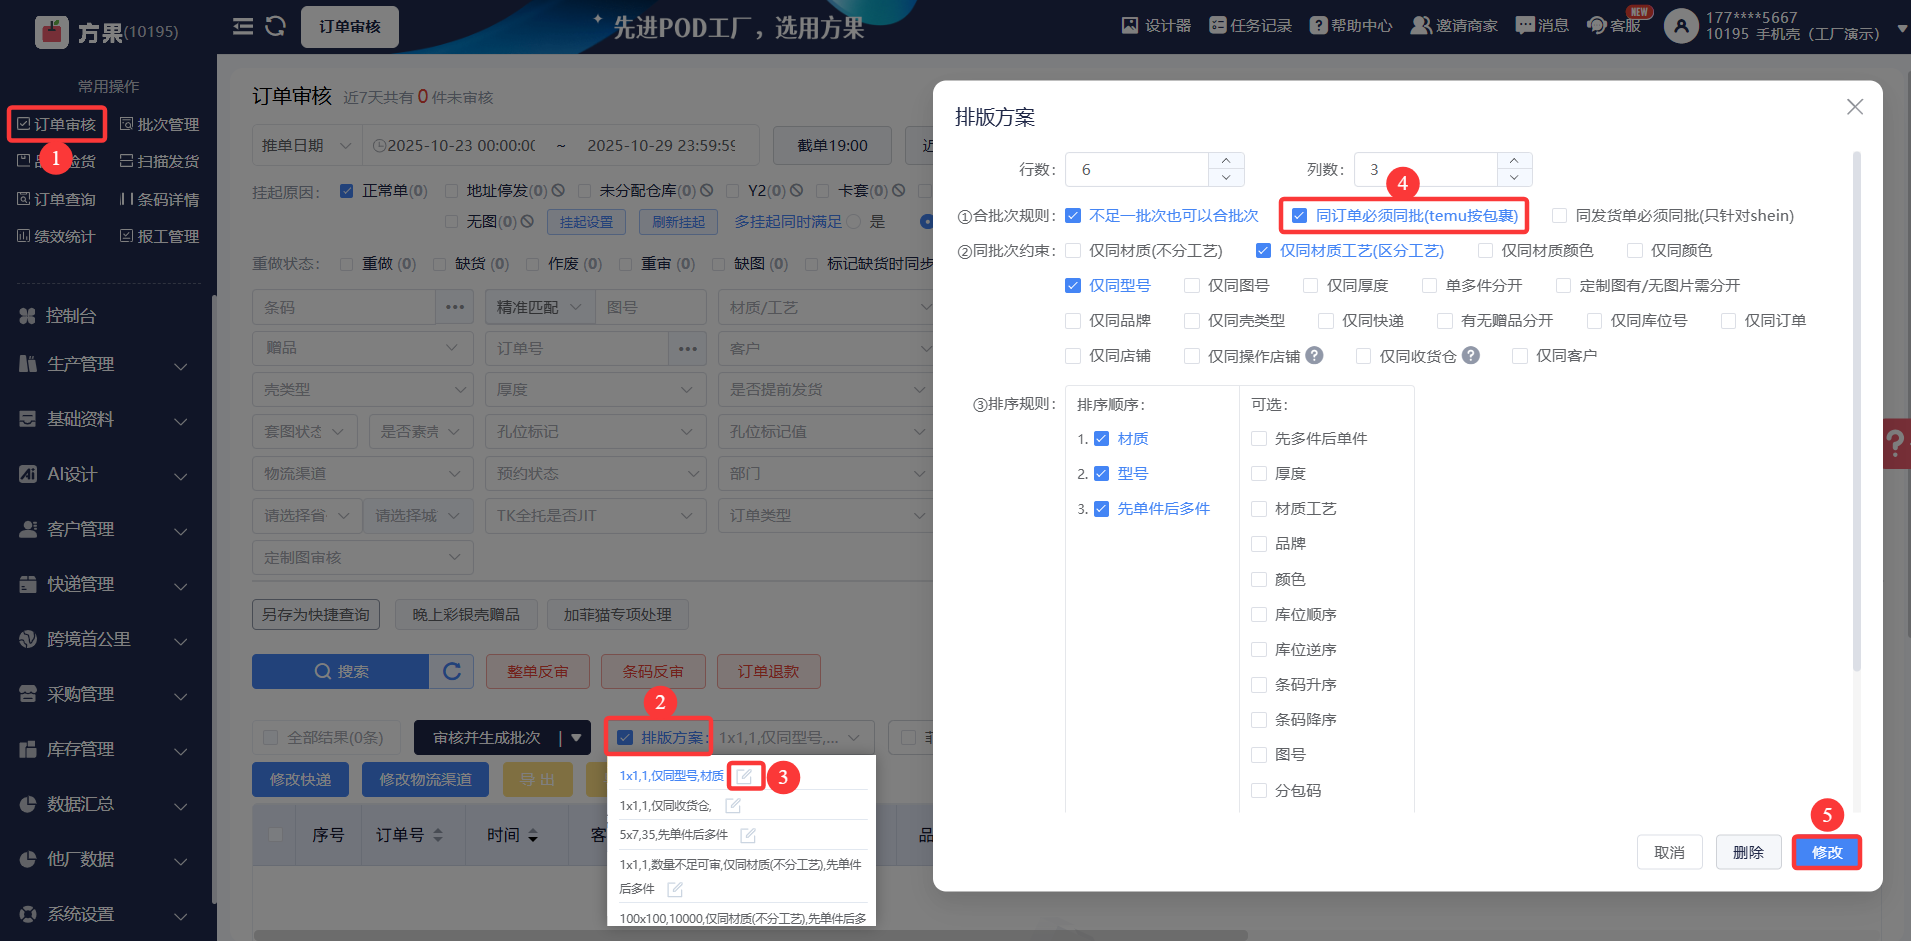Open the 推单日期 date type dropdown

pos(306,146)
